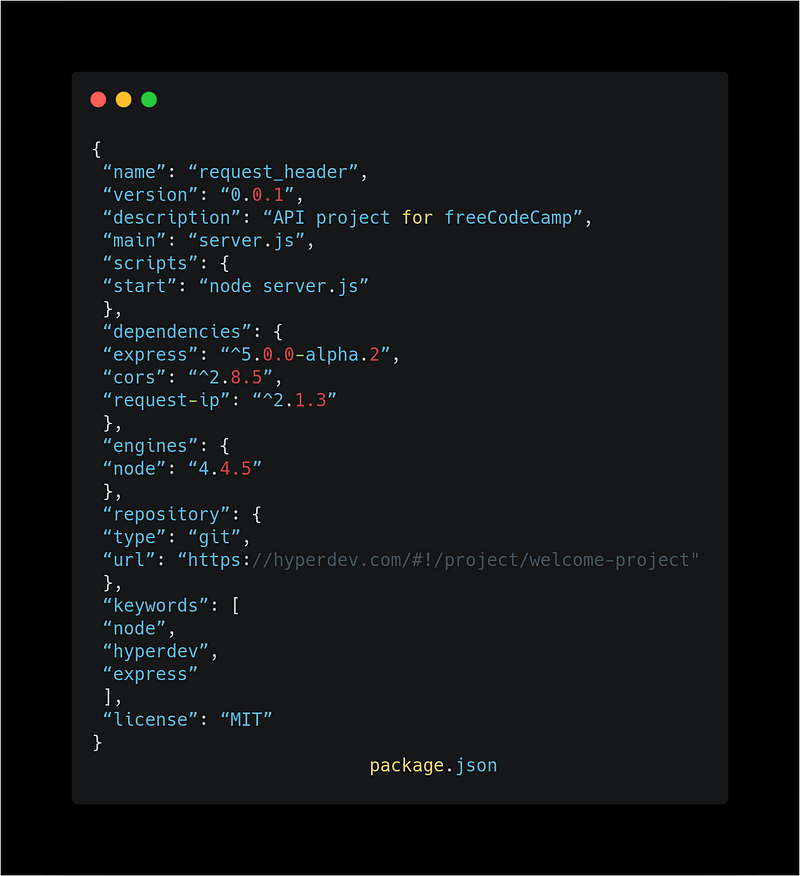Click the opening bracket after "keywords"

(x=236, y=606)
